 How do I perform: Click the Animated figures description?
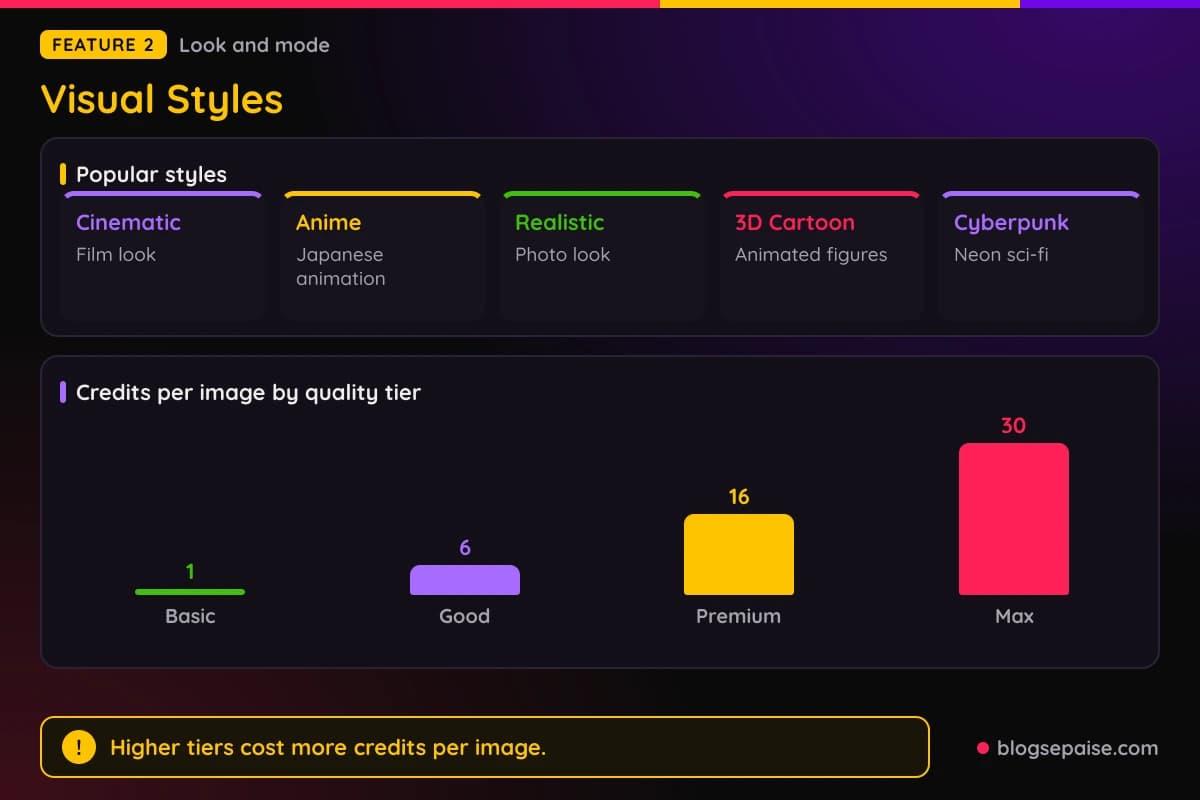(x=811, y=254)
